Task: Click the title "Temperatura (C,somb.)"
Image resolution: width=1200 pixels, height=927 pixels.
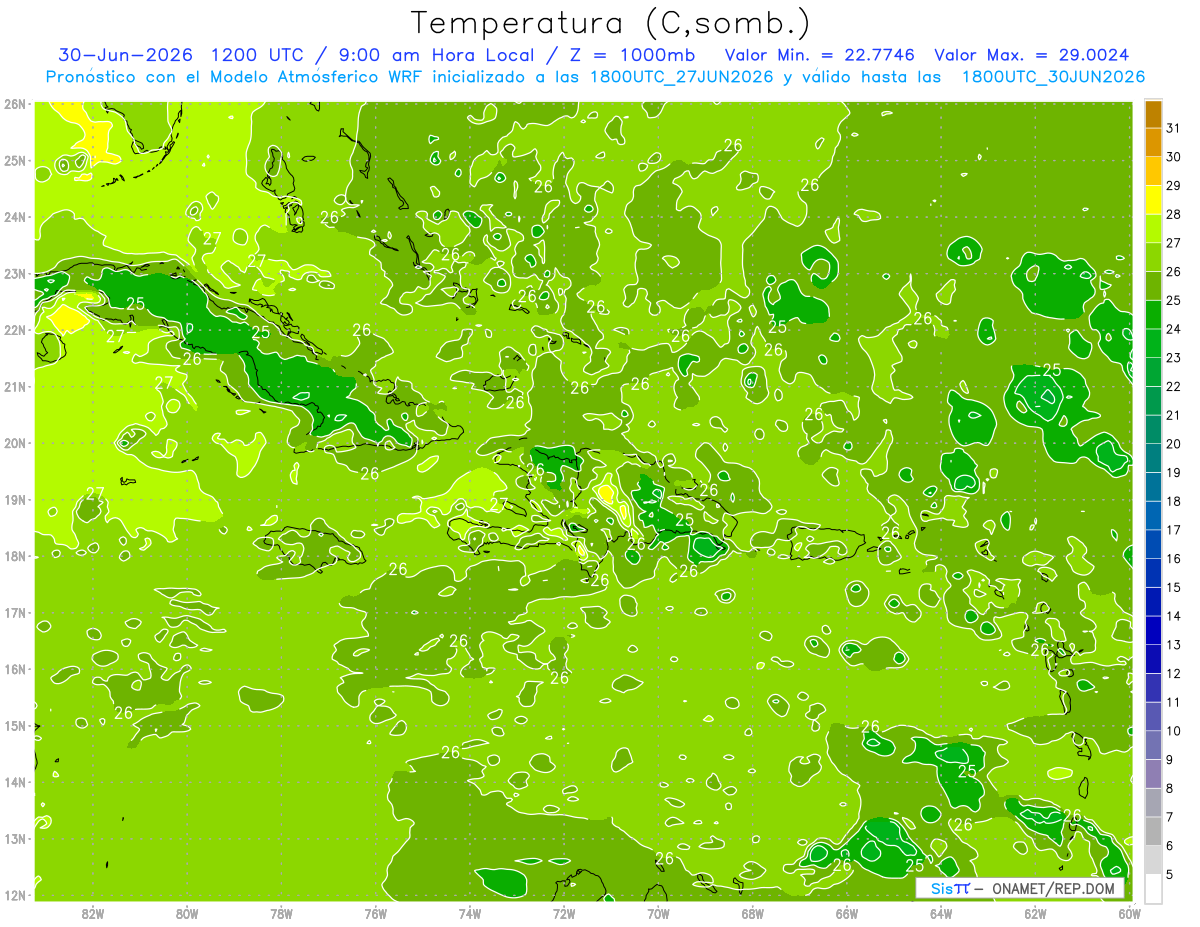Action: coord(610,23)
